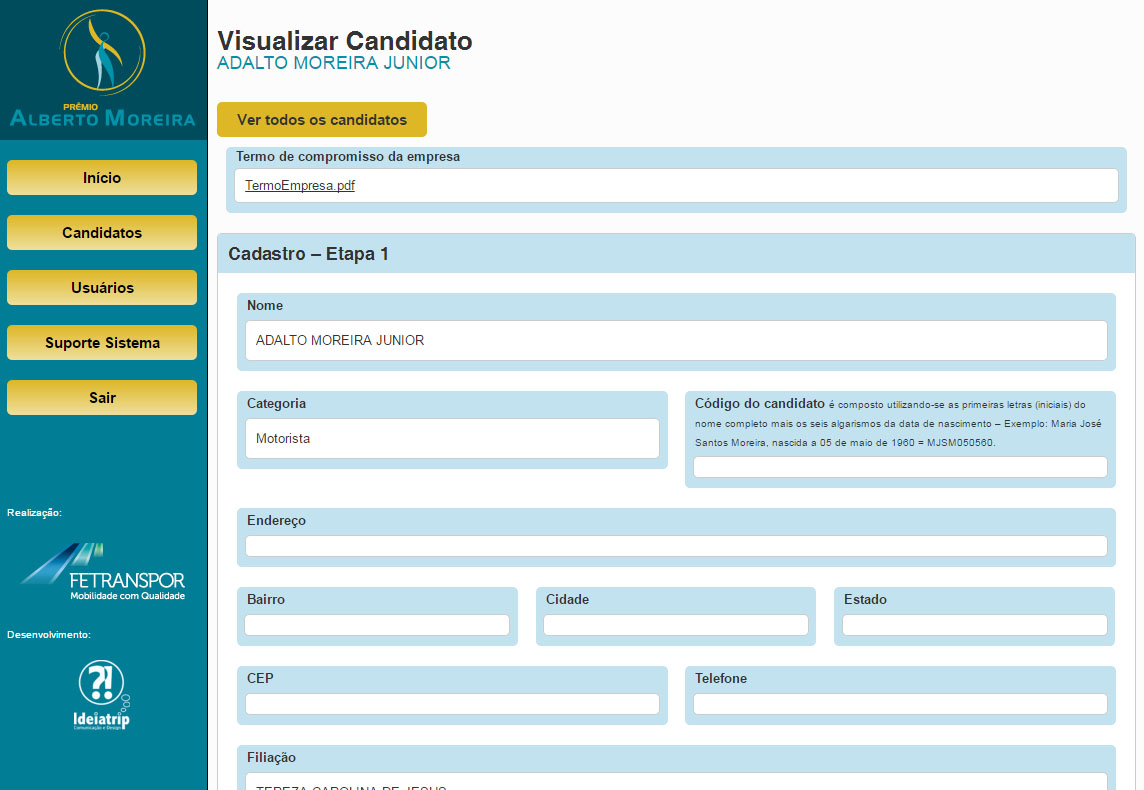Focus the Telefone input field
This screenshot has width=1144, height=790.
click(900, 704)
